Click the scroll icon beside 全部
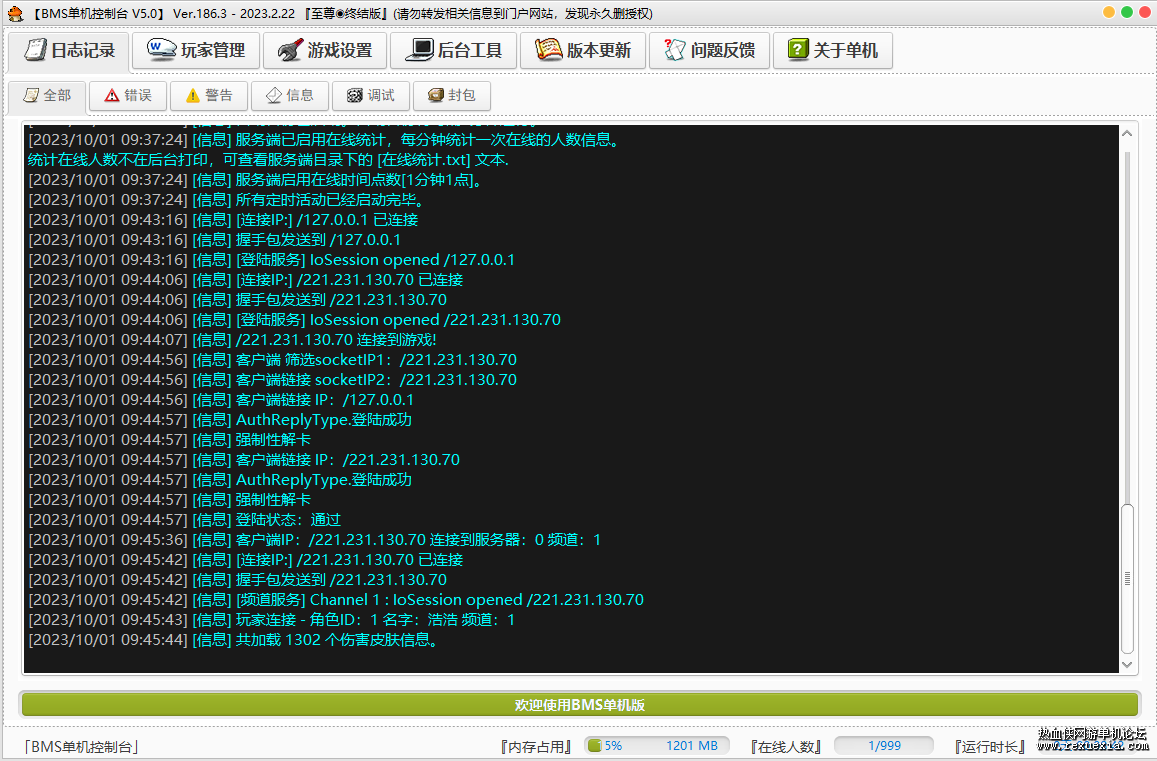 click(x=31, y=95)
